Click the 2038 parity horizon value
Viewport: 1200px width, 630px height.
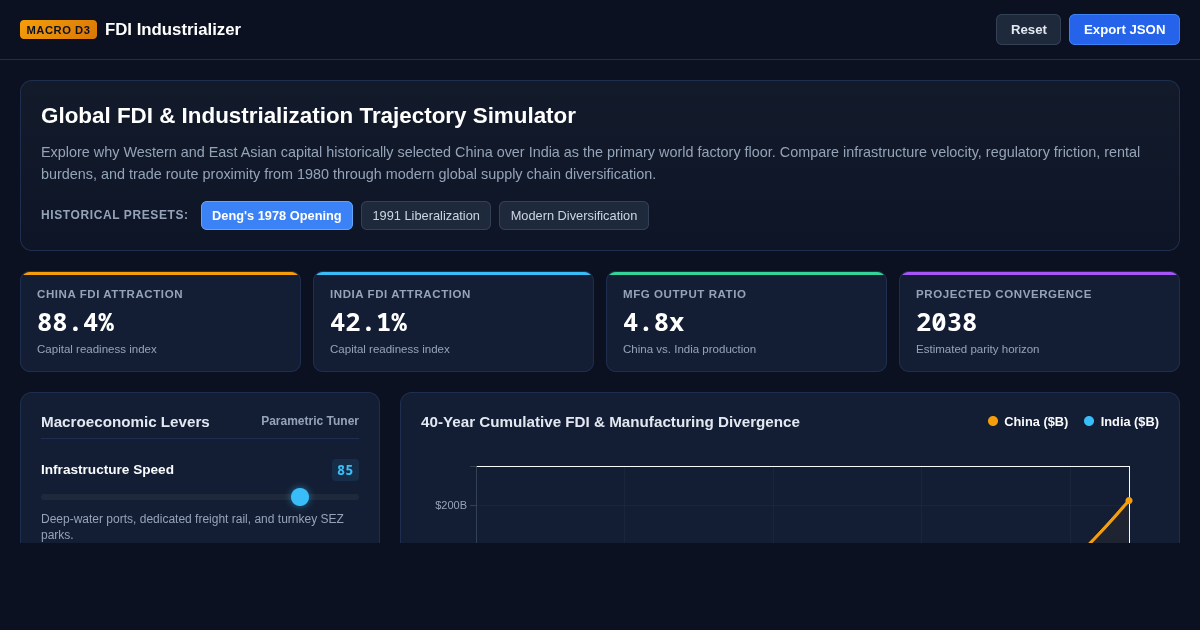point(946,323)
